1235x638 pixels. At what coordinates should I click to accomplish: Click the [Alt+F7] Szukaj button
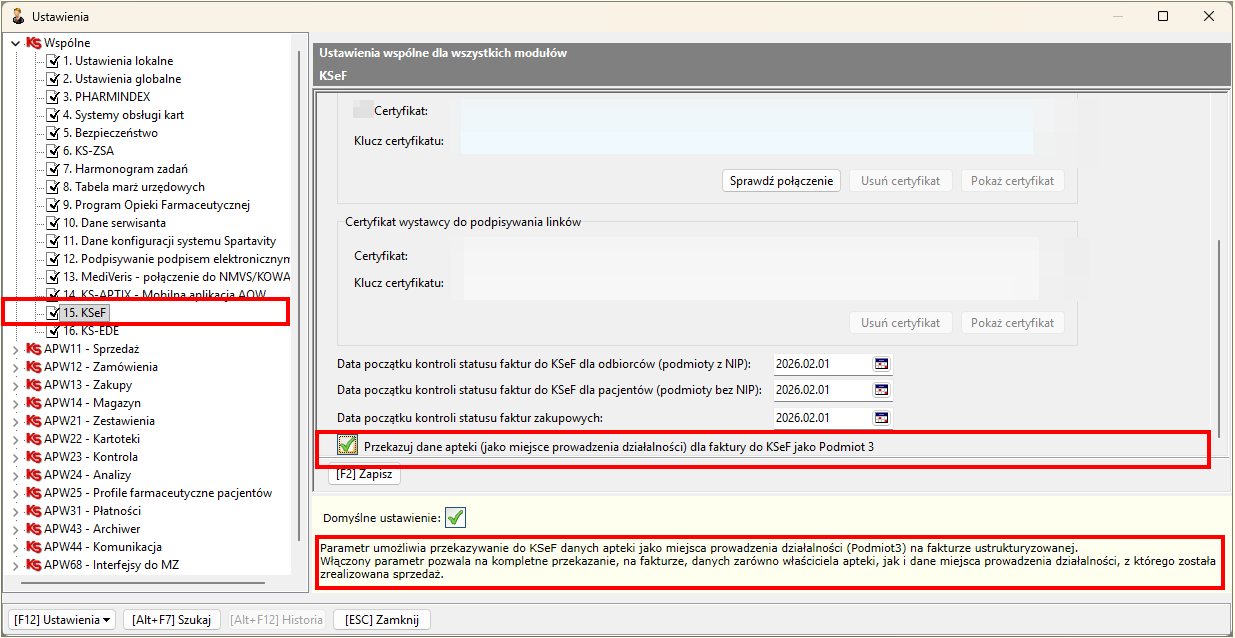[x=172, y=619]
